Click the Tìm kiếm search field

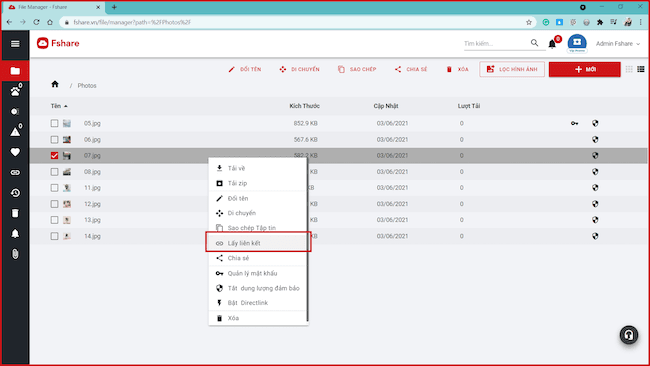click(x=496, y=43)
